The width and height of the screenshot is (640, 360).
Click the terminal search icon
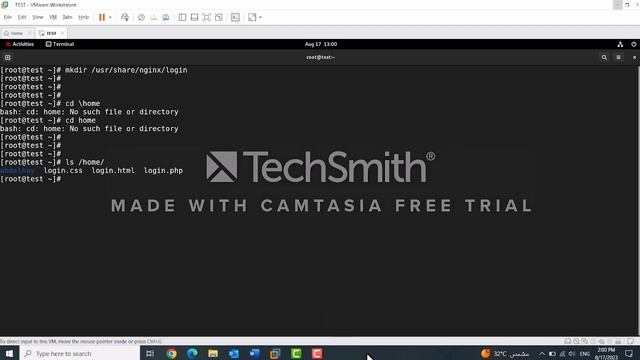(604, 58)
